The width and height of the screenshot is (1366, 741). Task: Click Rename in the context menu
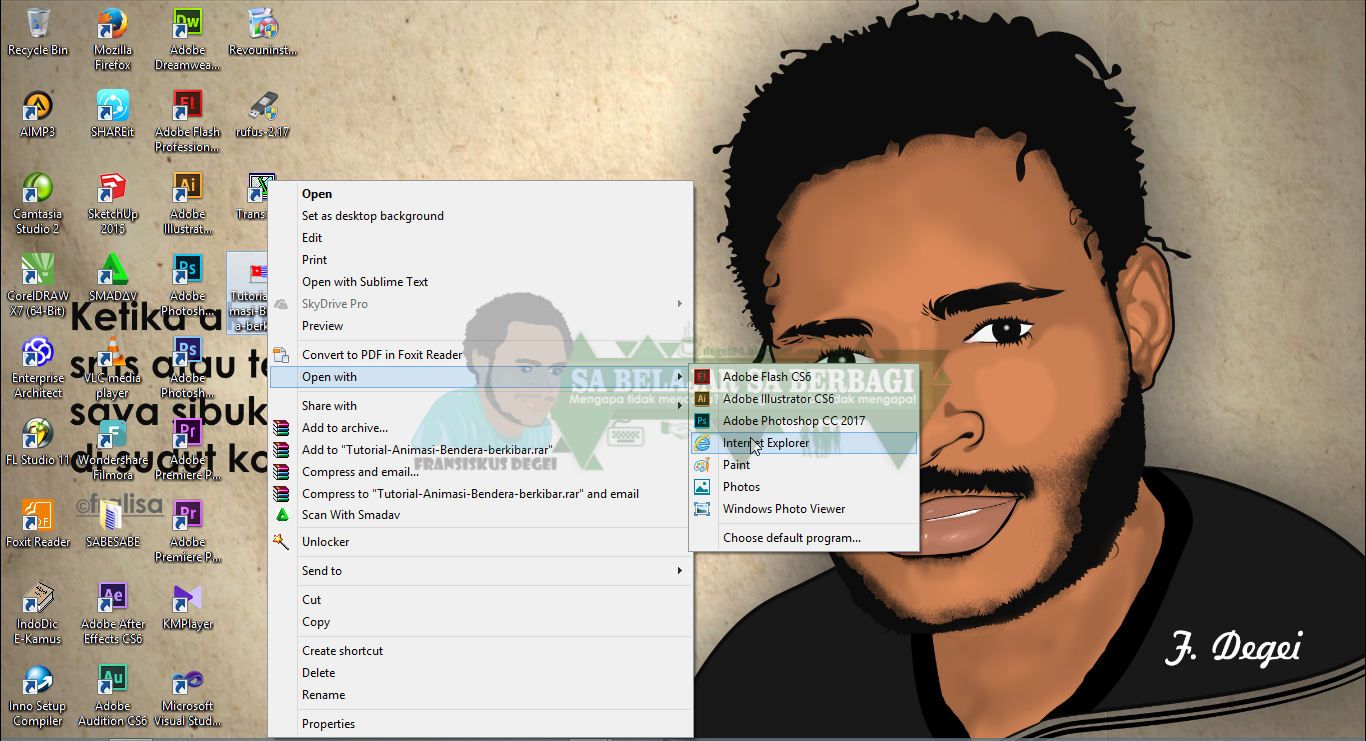pyautogui.click(x=480, y=695)
